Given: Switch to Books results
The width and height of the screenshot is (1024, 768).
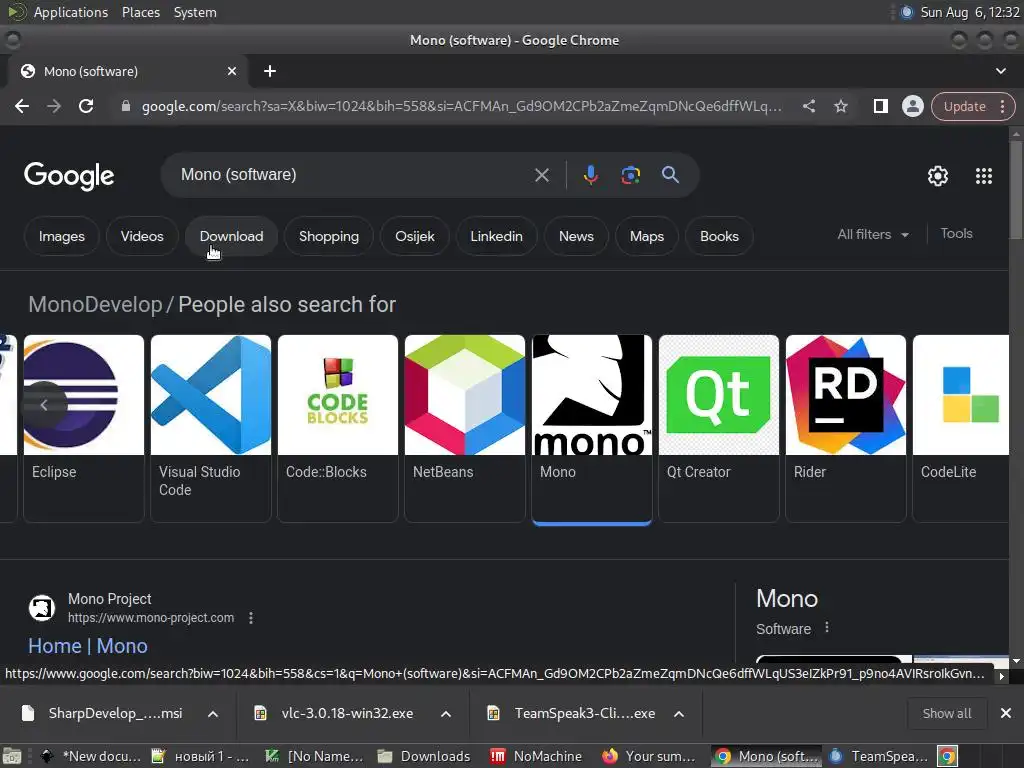Looking at the screenshot, I should tap(719, 236).
